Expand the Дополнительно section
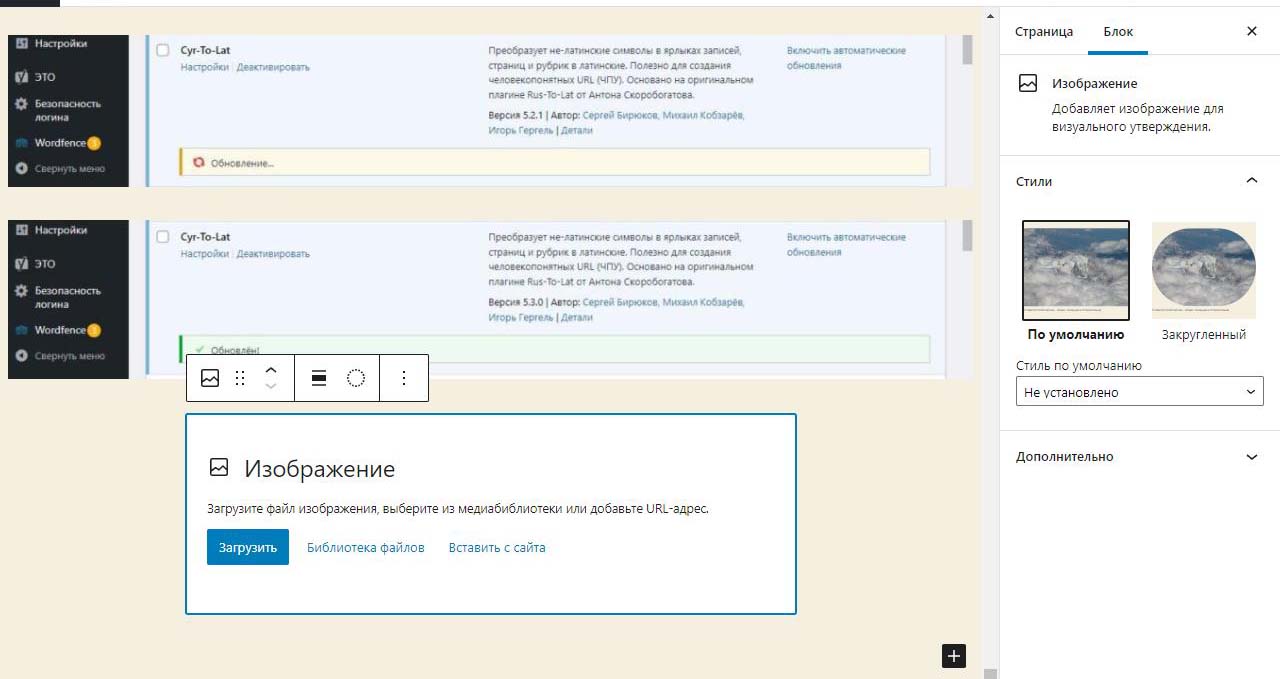Image resolution: width=1280 pixels, height=679 pixels. click(1250, 457)
